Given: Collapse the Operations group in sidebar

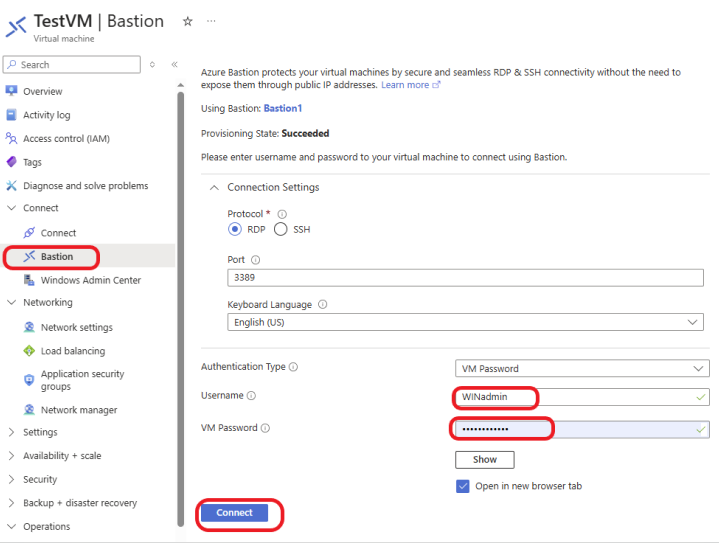Looking at the screenshot, I should pos(11,526).
